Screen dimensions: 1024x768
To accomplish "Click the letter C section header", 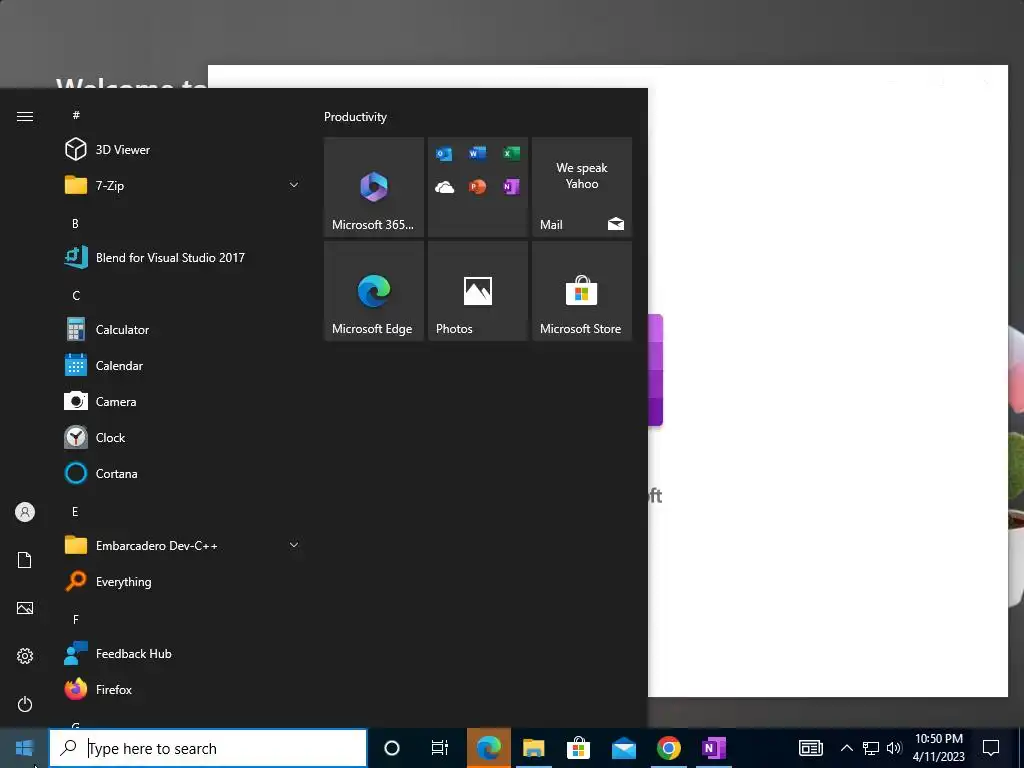I will [x=76, y=296].
